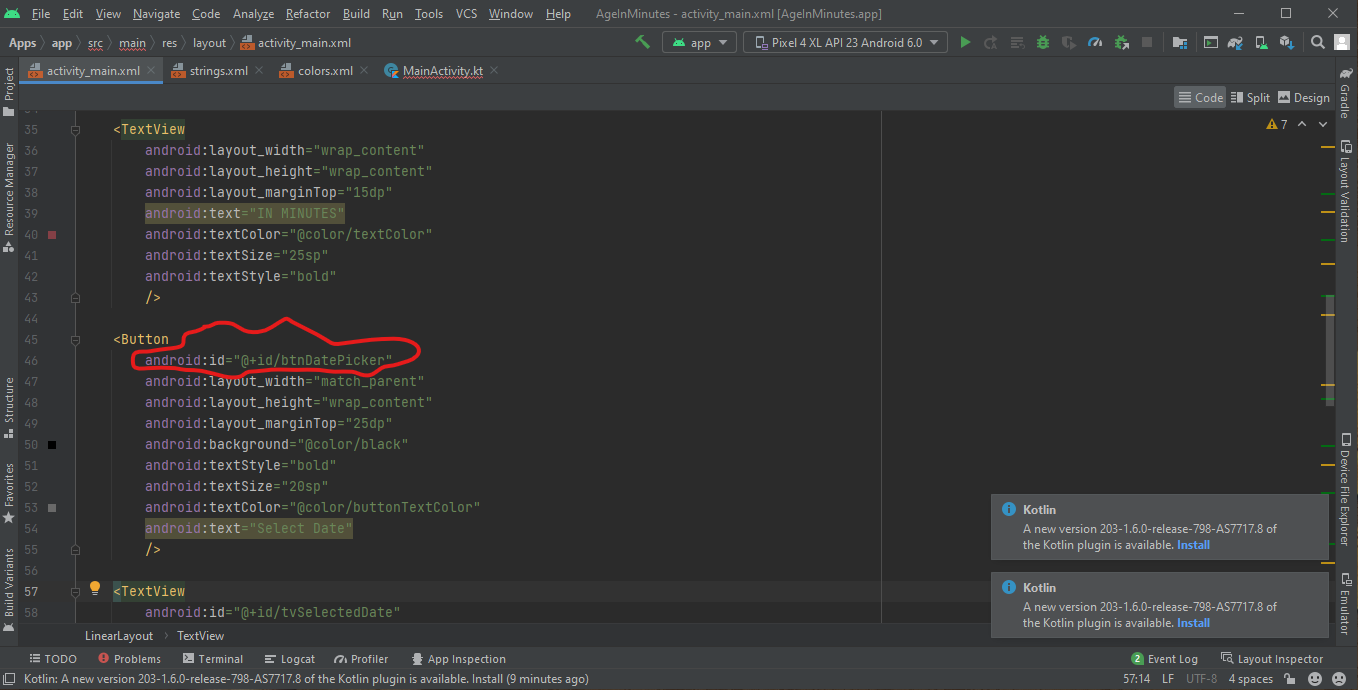Collapse the TextView tag fold at line 35
Image resolution: width=1358 pixels, height=690 pixels.
point(75,130)
